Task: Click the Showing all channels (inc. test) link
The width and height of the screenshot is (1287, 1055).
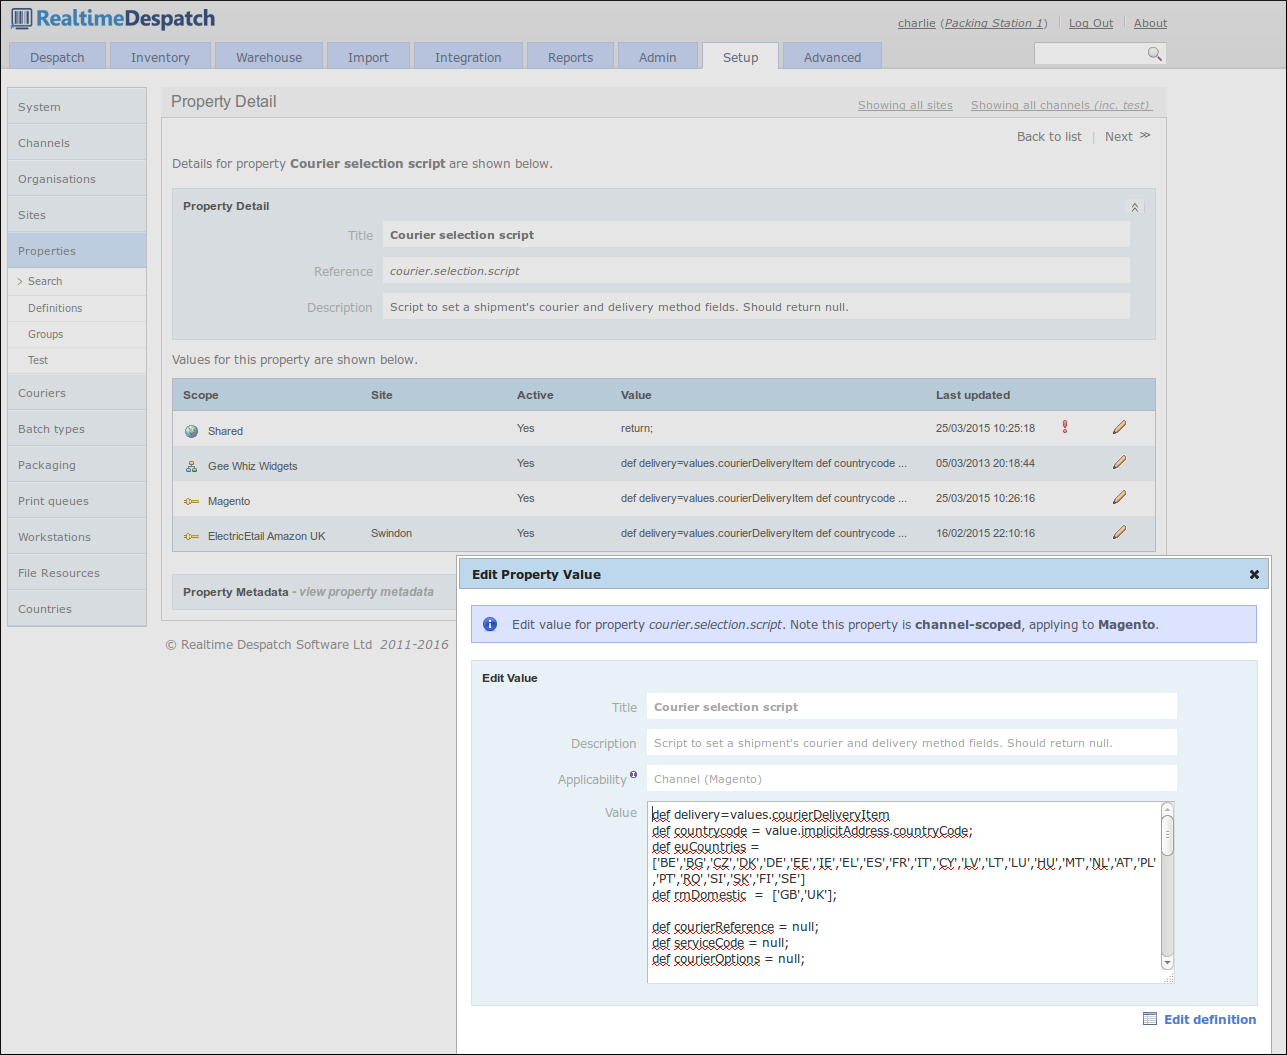Action: pyautogui.click(x=1061, y=105)
